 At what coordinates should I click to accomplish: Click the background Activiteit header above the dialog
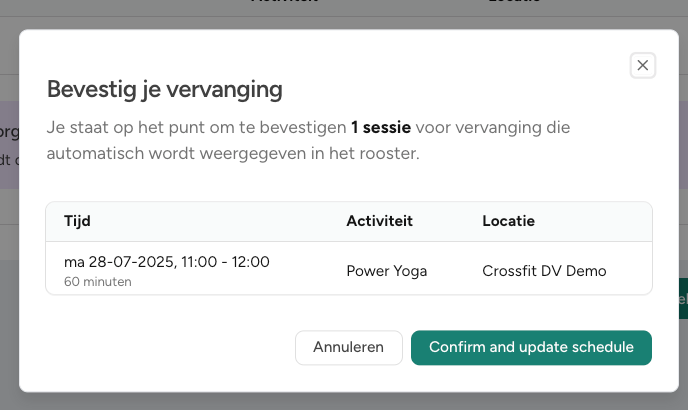point(285,2)
